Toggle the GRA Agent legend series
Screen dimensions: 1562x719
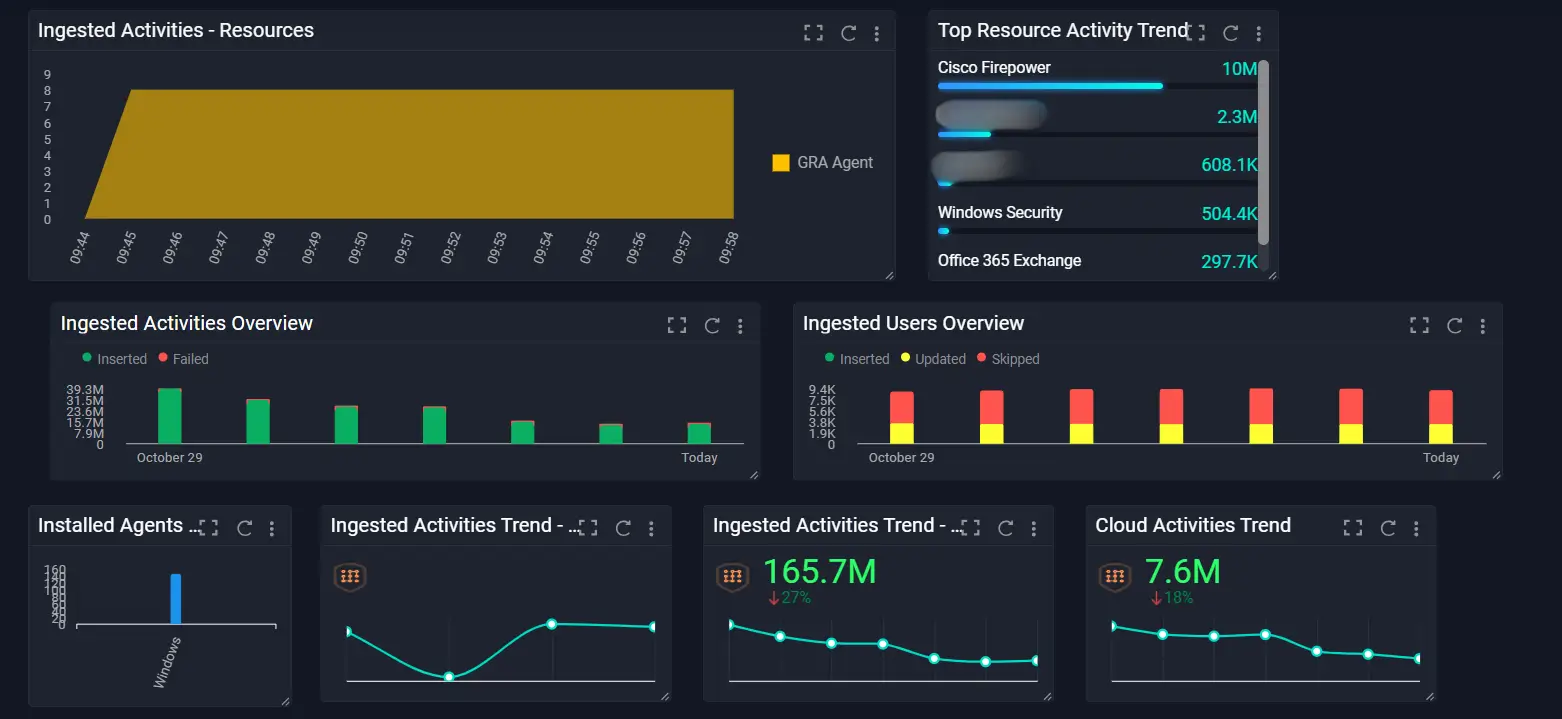[x=823, y=162]
